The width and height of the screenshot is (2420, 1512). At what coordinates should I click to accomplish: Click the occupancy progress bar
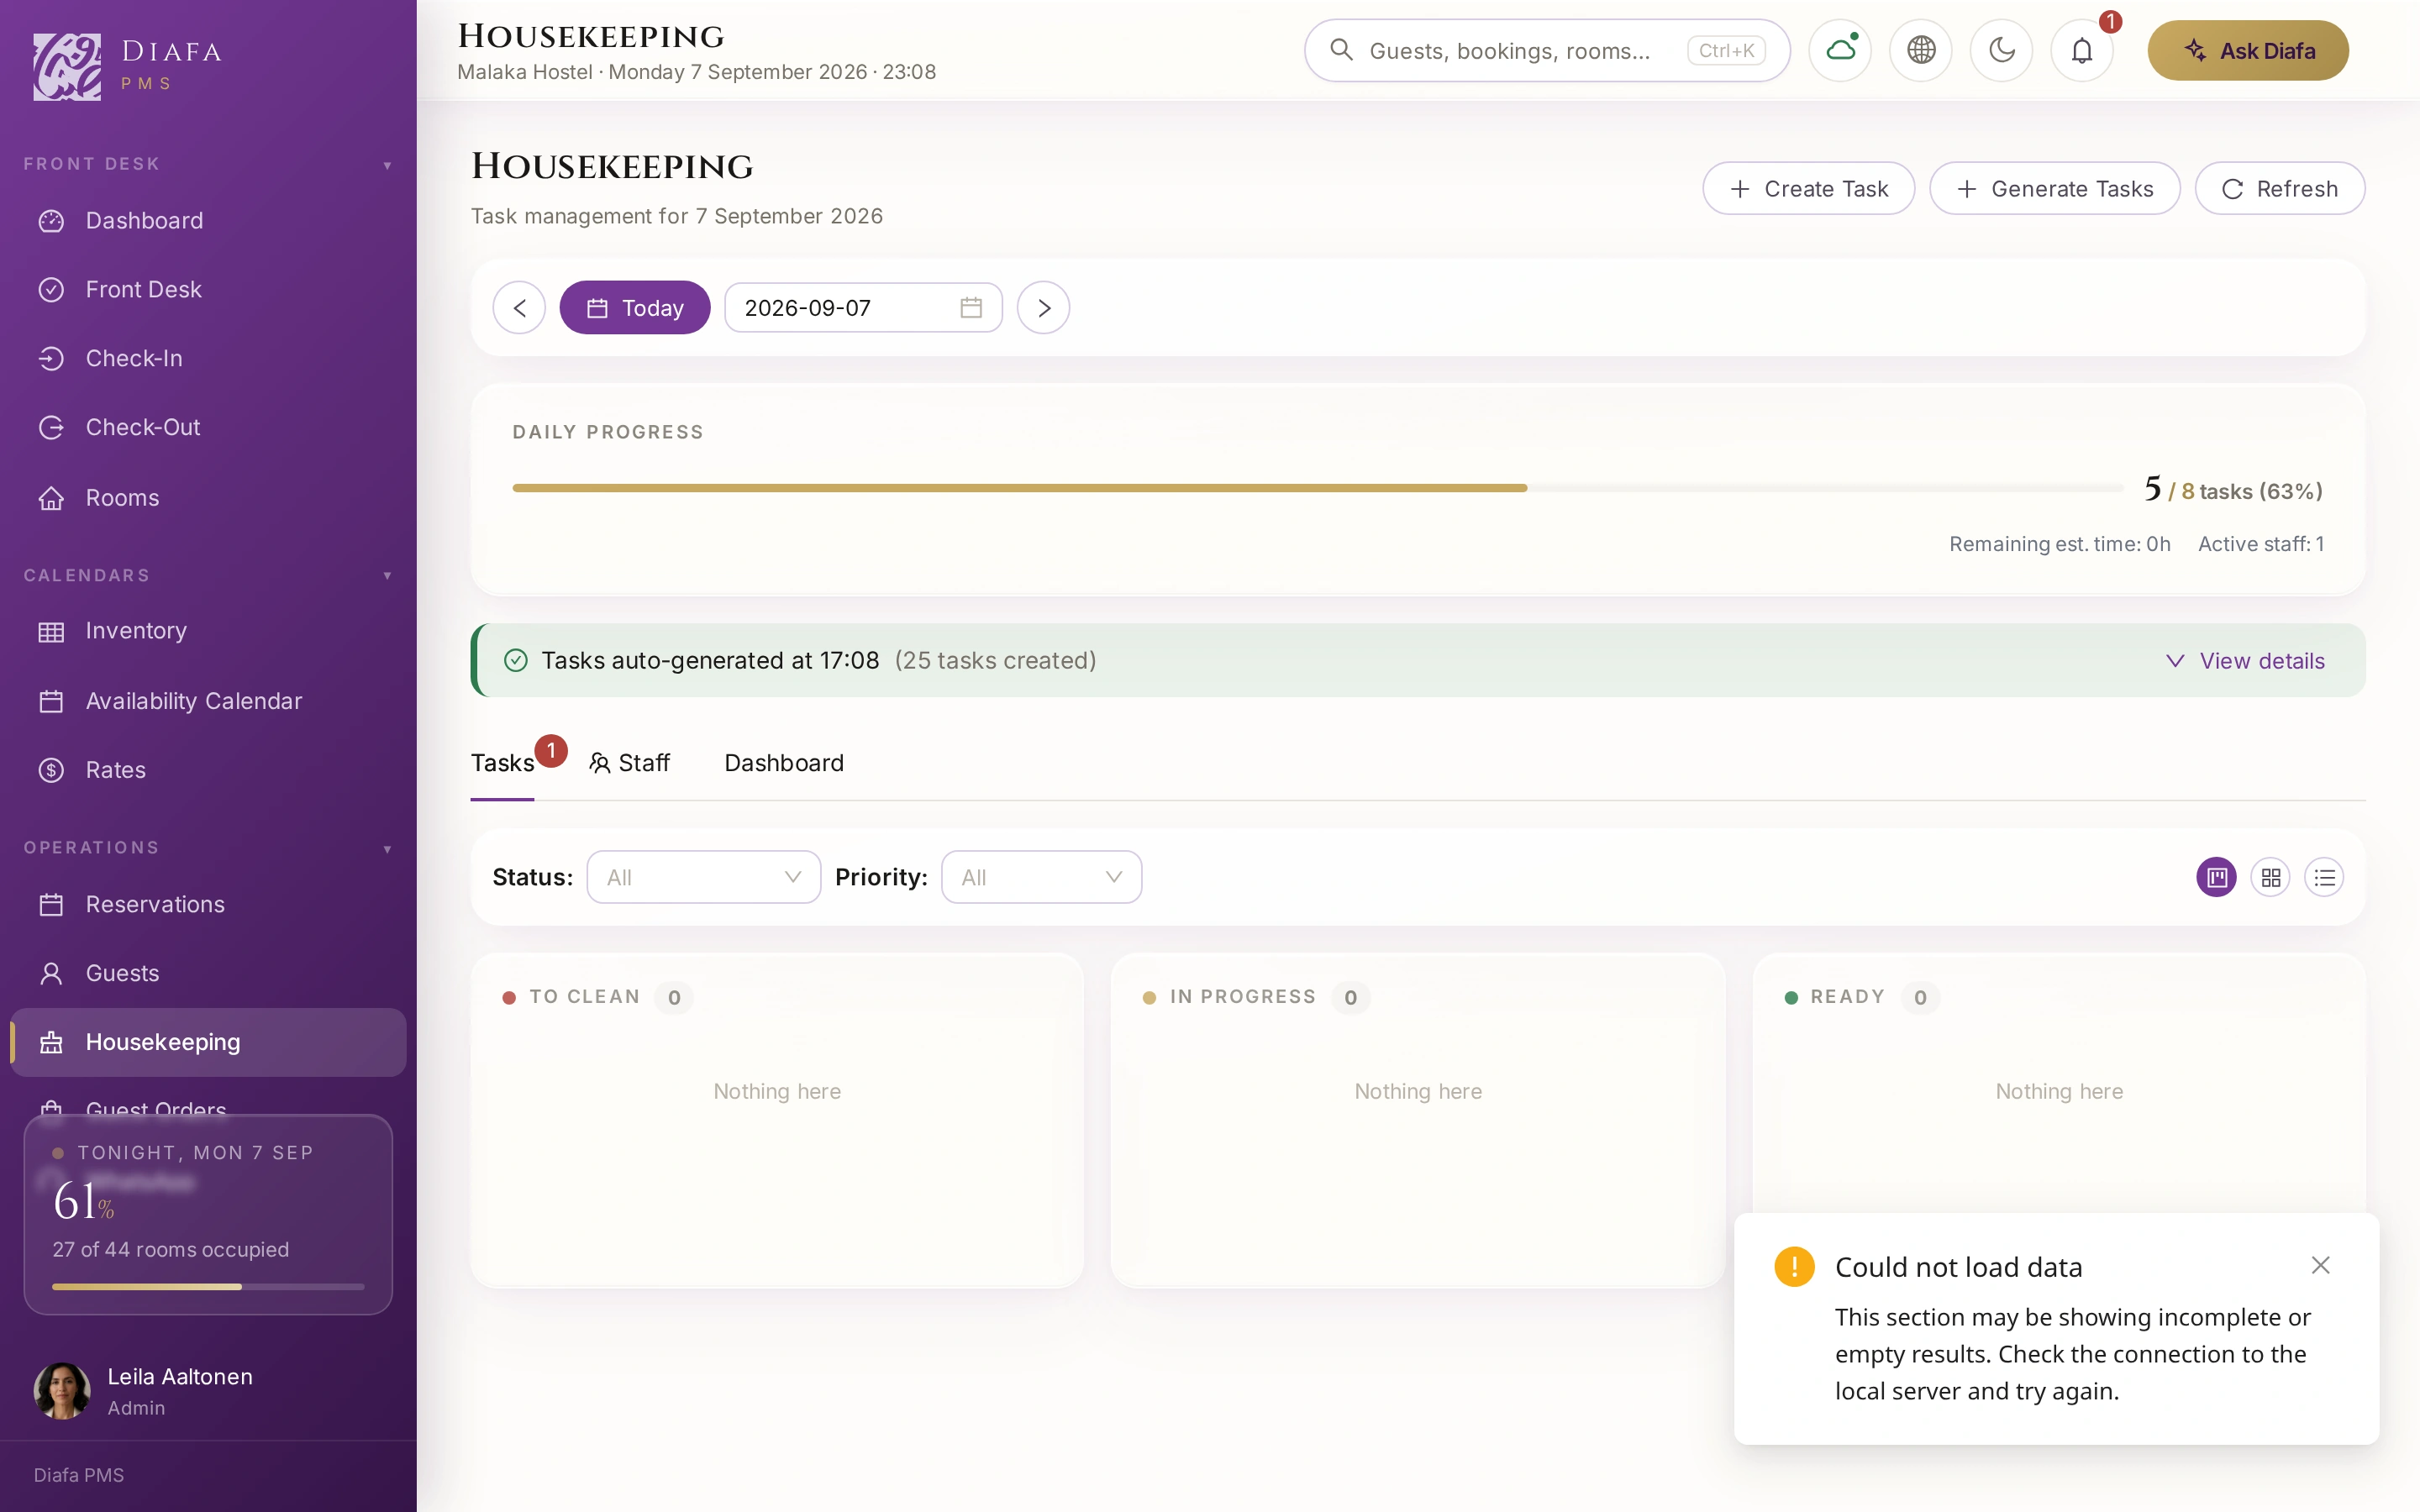pos(208,1286)
